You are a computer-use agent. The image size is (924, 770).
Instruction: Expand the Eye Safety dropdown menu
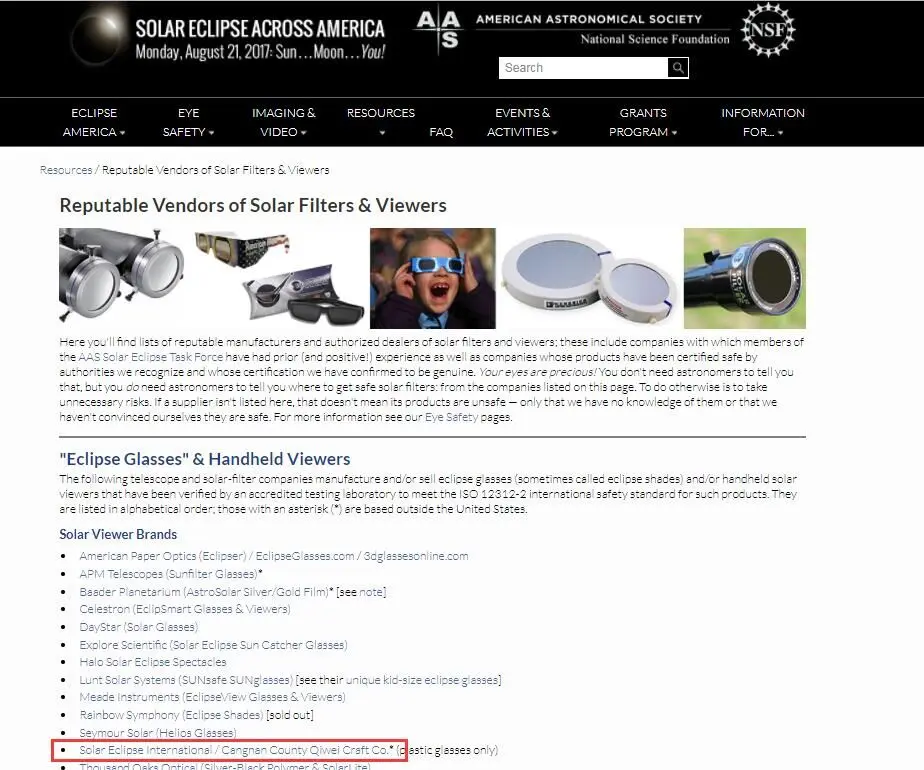coord(189,122)
